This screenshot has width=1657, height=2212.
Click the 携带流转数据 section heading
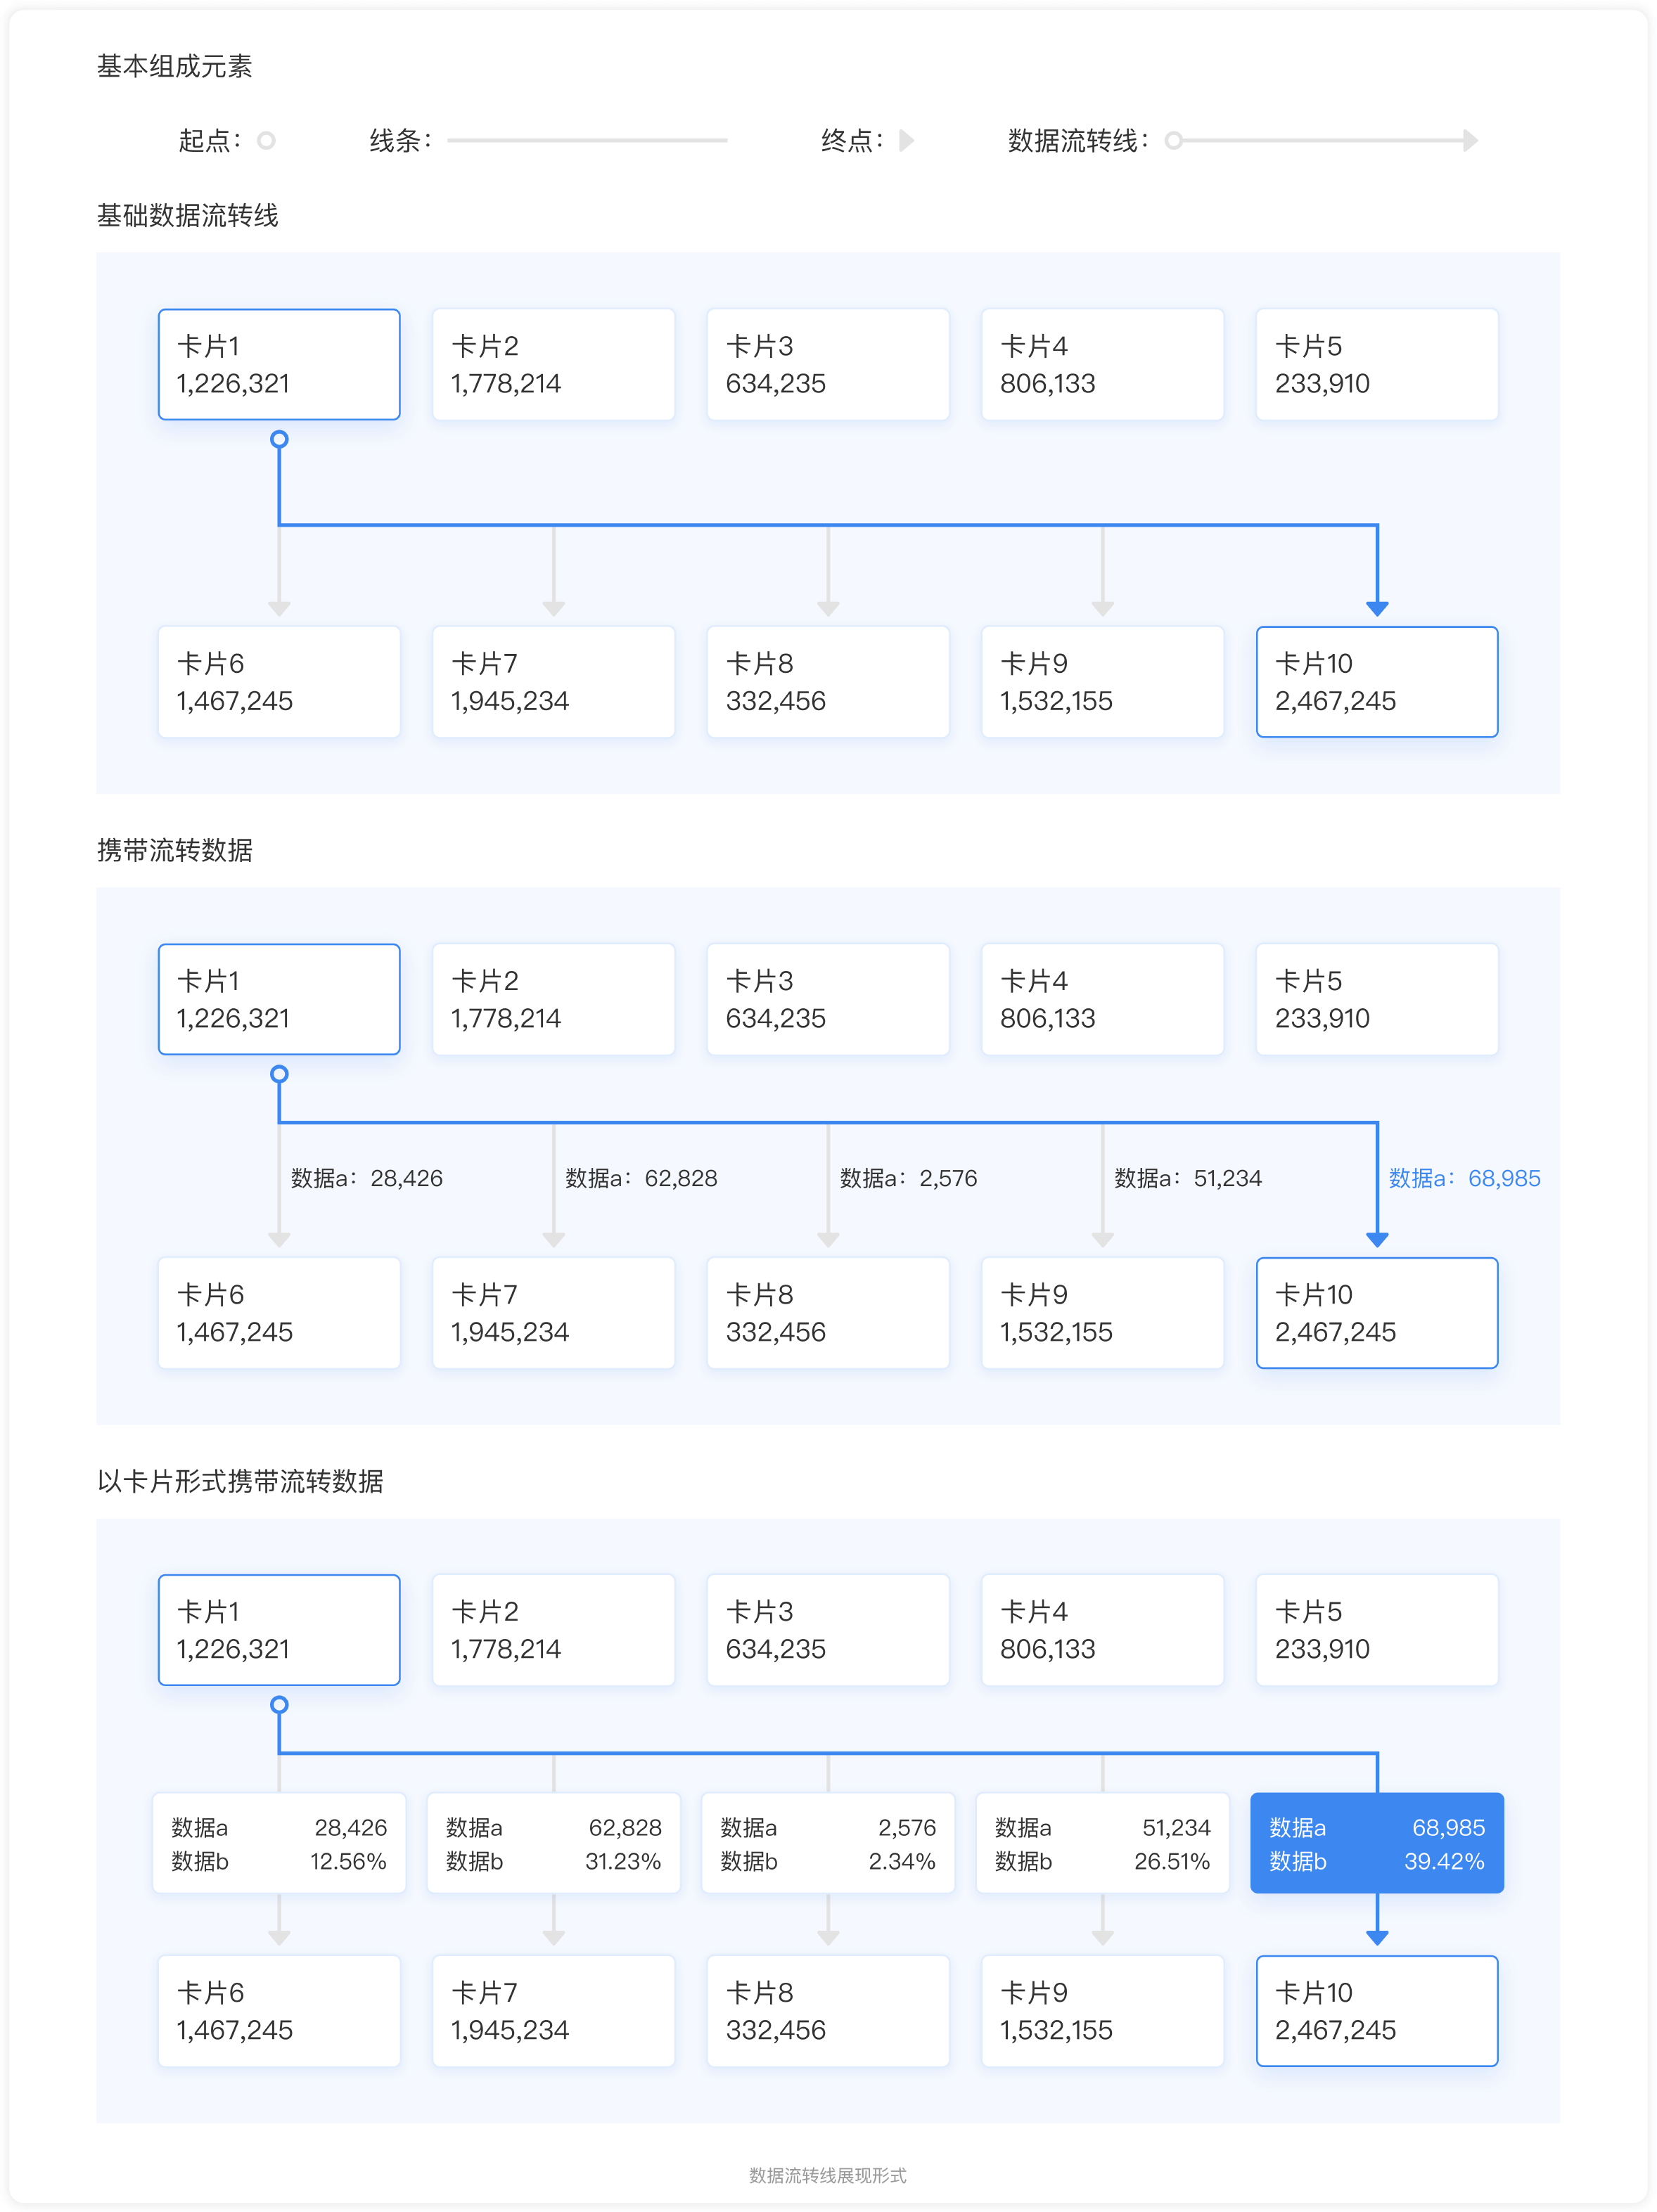click(175, 850)
